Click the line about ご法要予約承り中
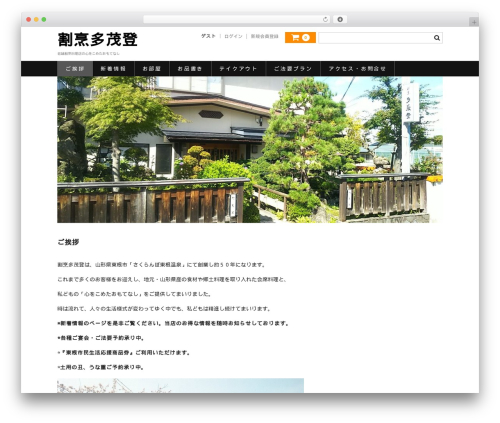This screenshot has height=423, width=500. (x=101, y=338)
